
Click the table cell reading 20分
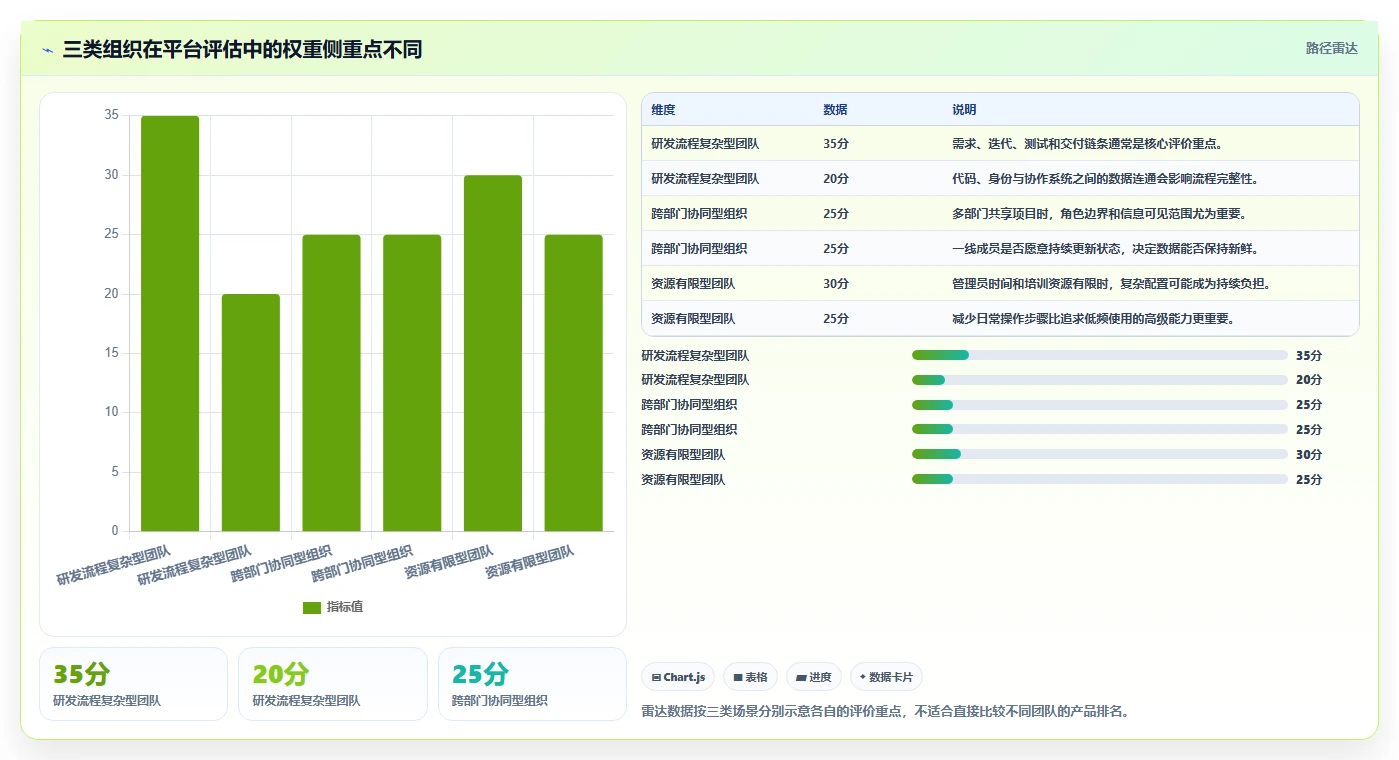(836, 179)
